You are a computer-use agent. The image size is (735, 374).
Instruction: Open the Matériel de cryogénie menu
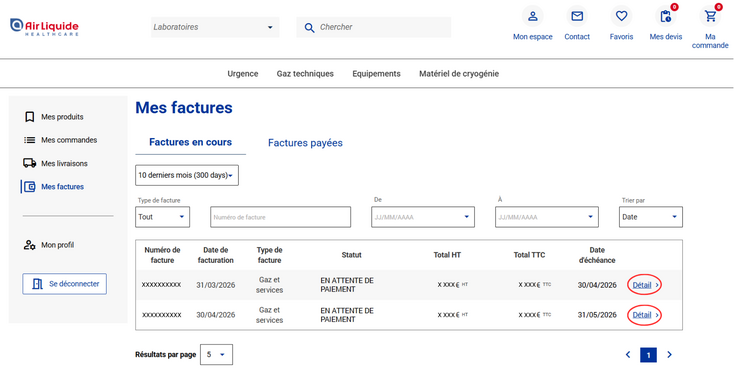[459, 74]
